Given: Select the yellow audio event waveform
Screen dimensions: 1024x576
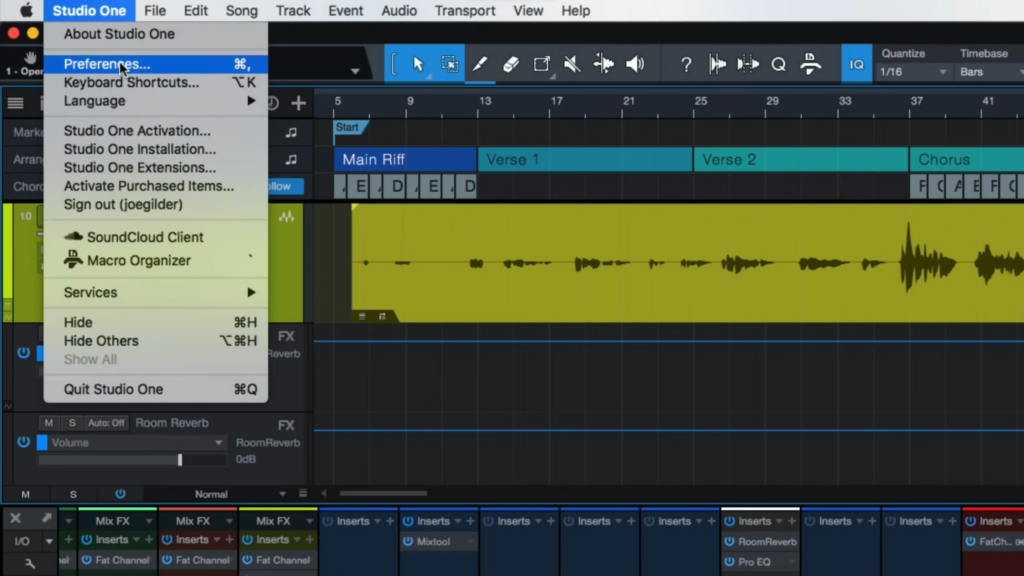Looking at the screenshot, I should point(688,263).
